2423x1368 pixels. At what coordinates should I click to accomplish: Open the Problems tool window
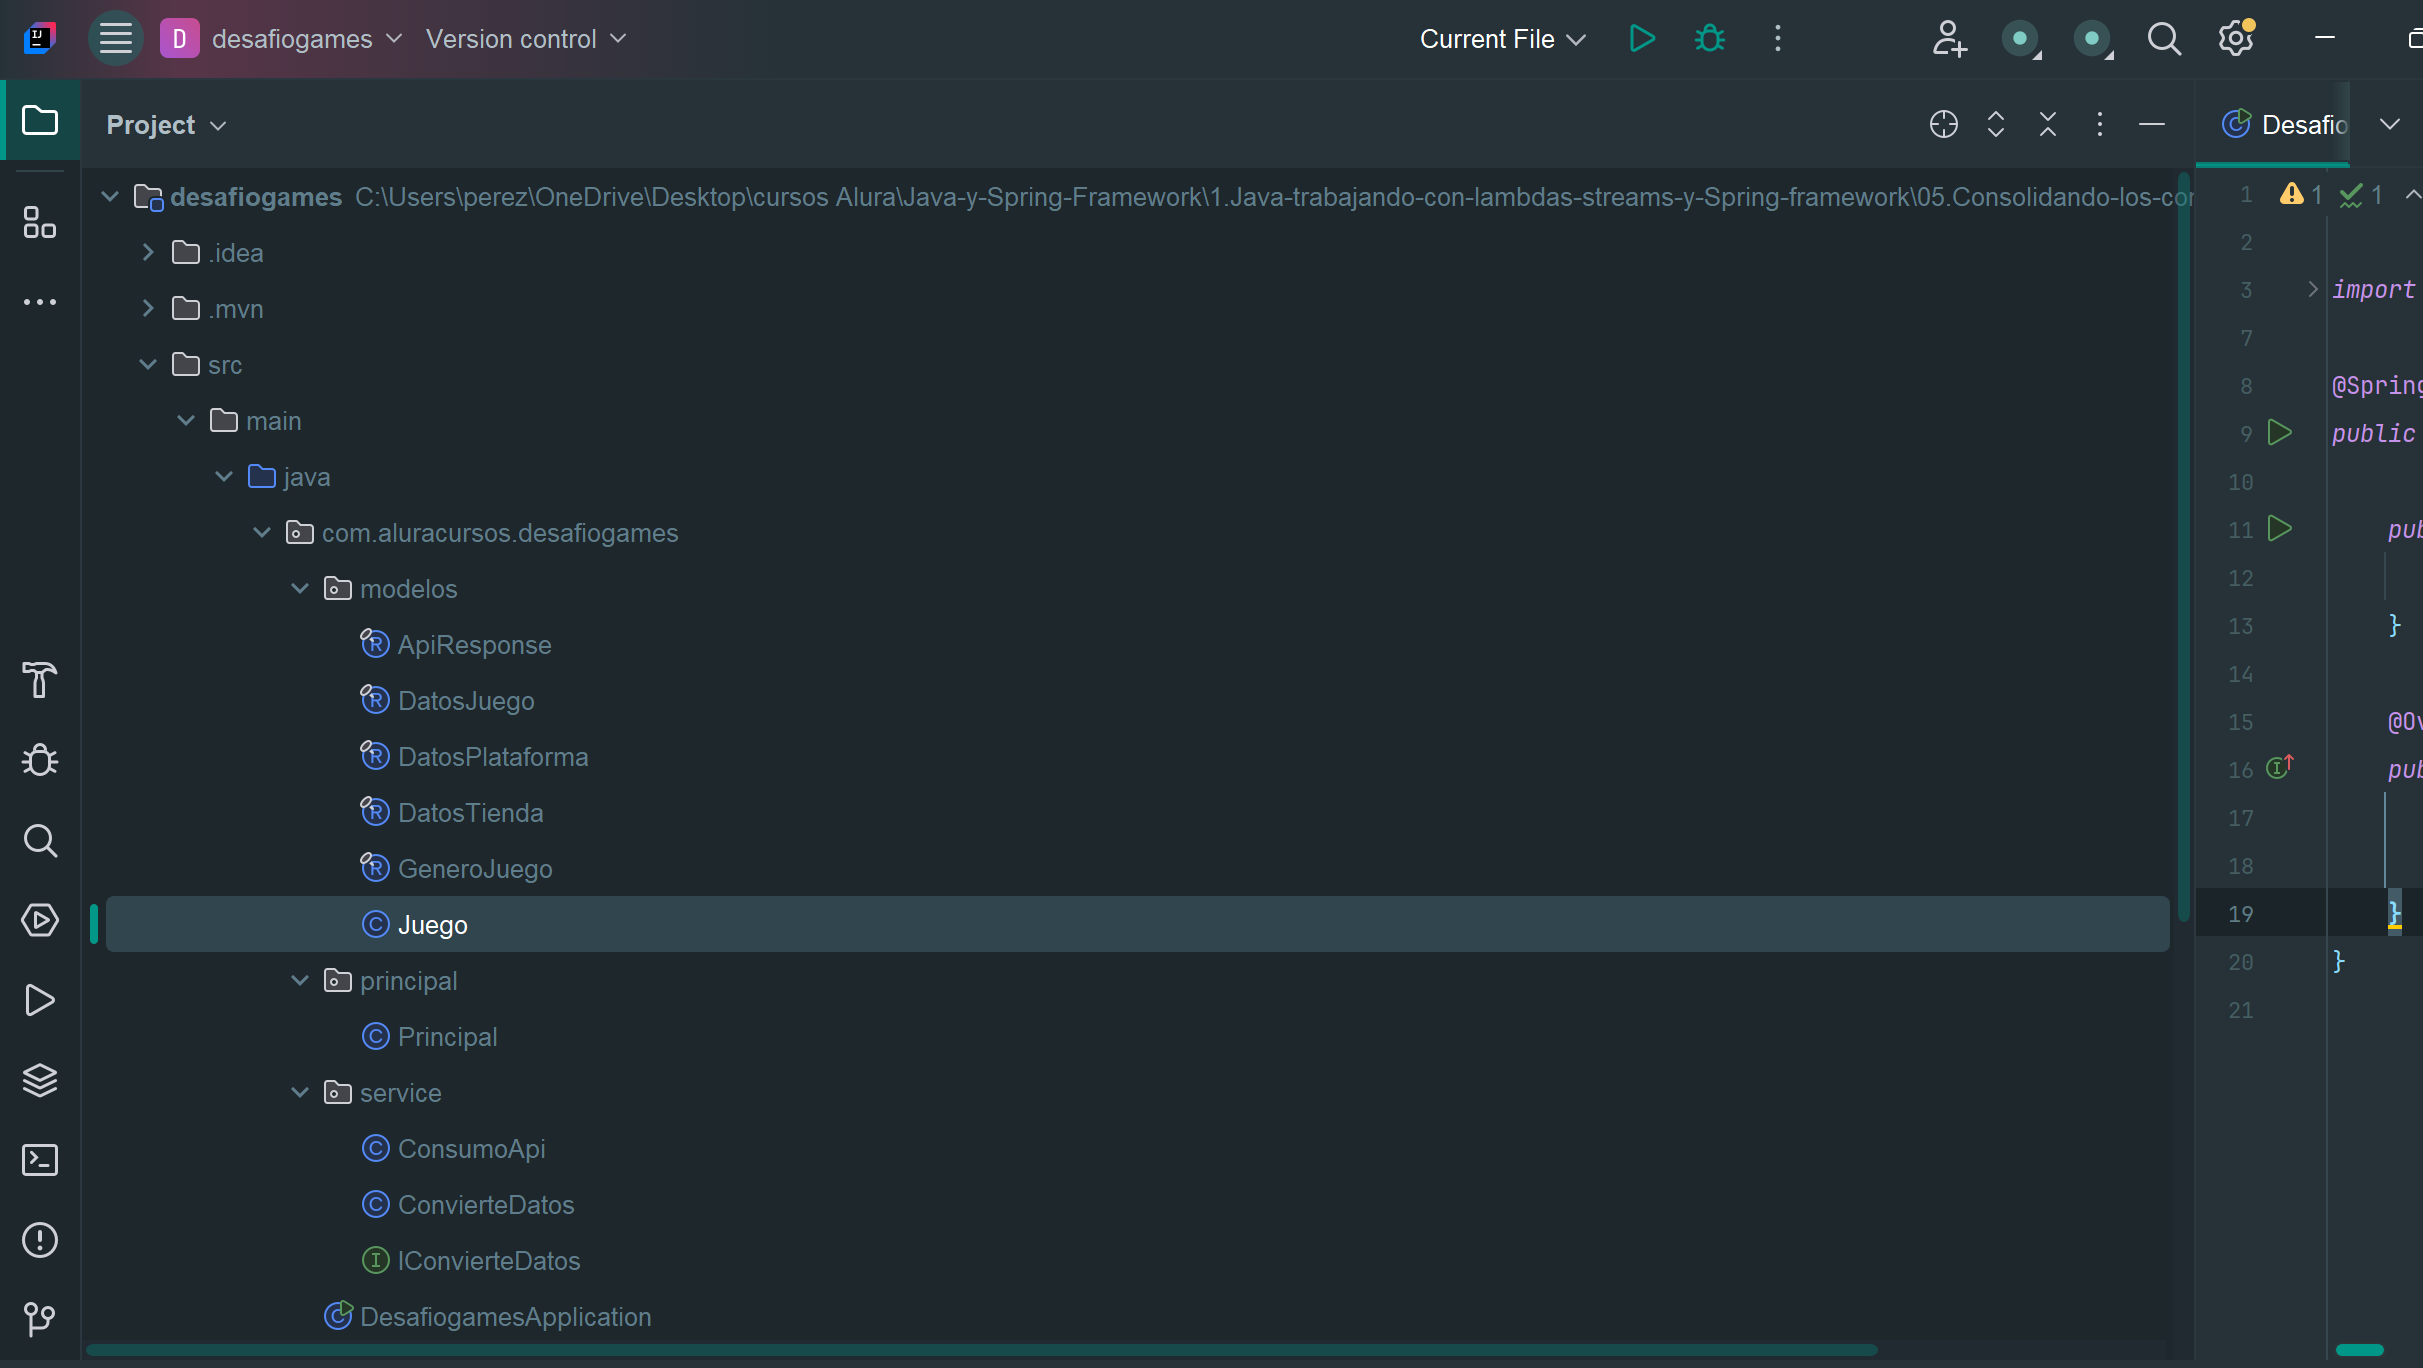40,1240
